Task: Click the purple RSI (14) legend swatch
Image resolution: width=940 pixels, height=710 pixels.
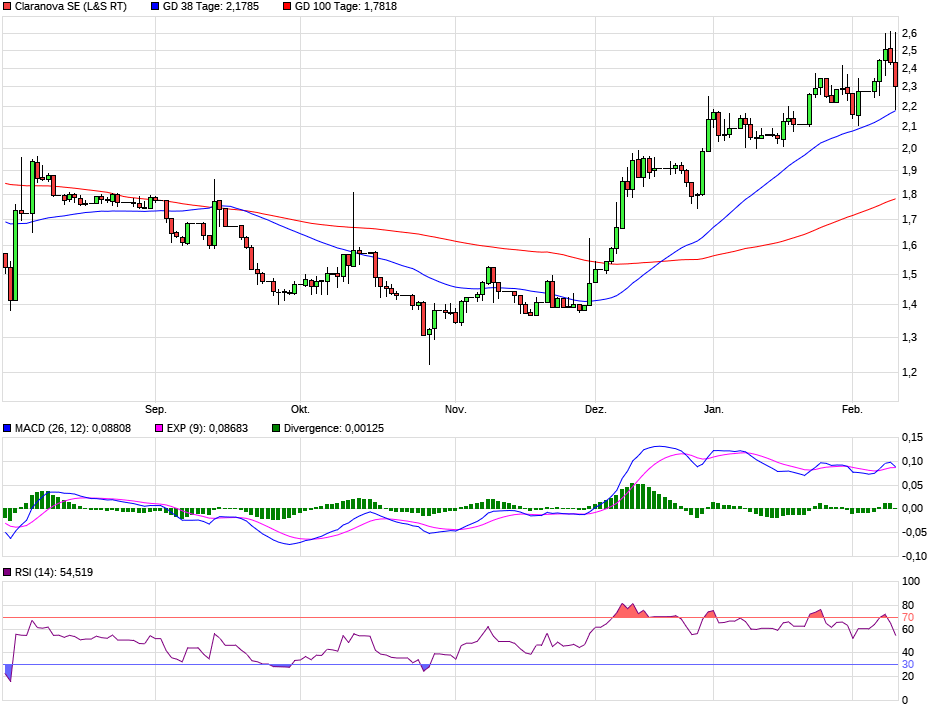Action: click(7, 572)
